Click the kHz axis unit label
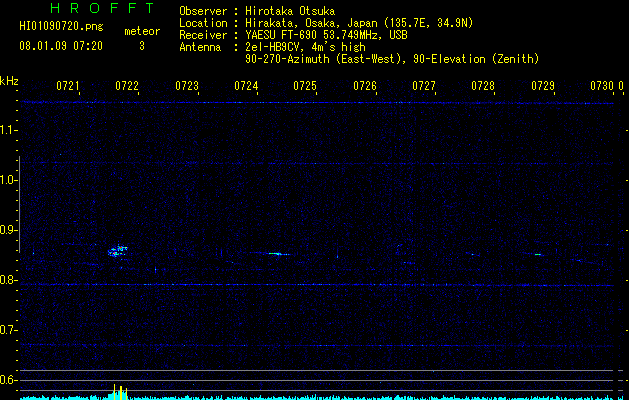Image resolution: width=629 pixels, height=400 pixels. (x=9, y=81)
